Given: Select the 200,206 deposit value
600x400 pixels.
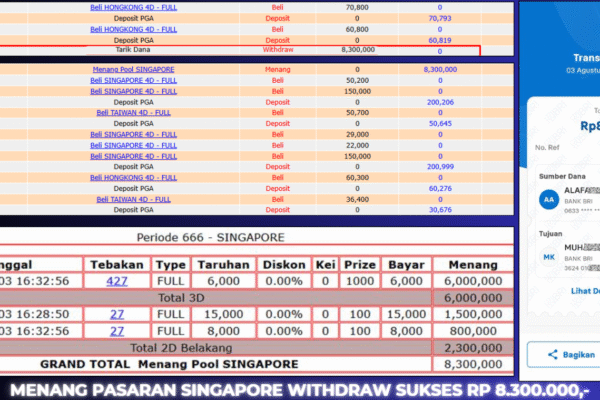Looking at the screenshot, I should pos(440,102).
